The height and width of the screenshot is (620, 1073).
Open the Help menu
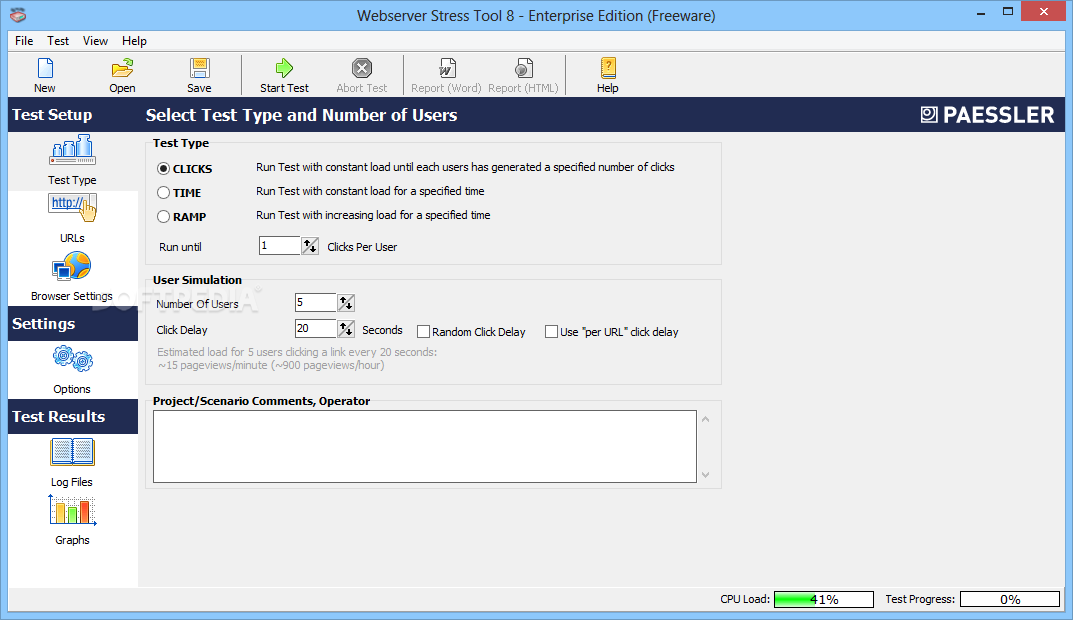[134, 41]
